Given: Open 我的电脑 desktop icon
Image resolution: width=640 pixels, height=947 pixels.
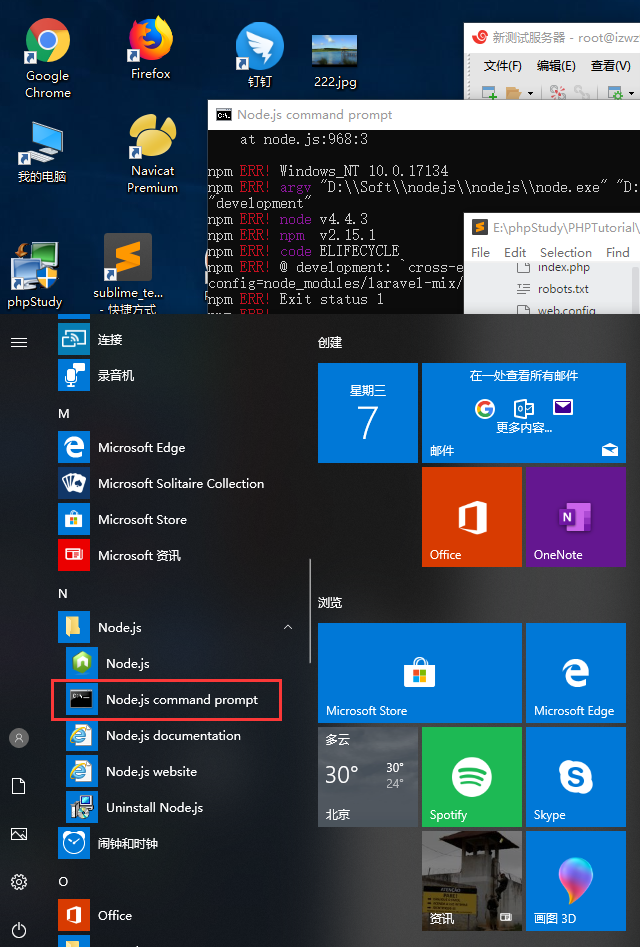Looking at the screenshot, I should (x=41, y=152).
